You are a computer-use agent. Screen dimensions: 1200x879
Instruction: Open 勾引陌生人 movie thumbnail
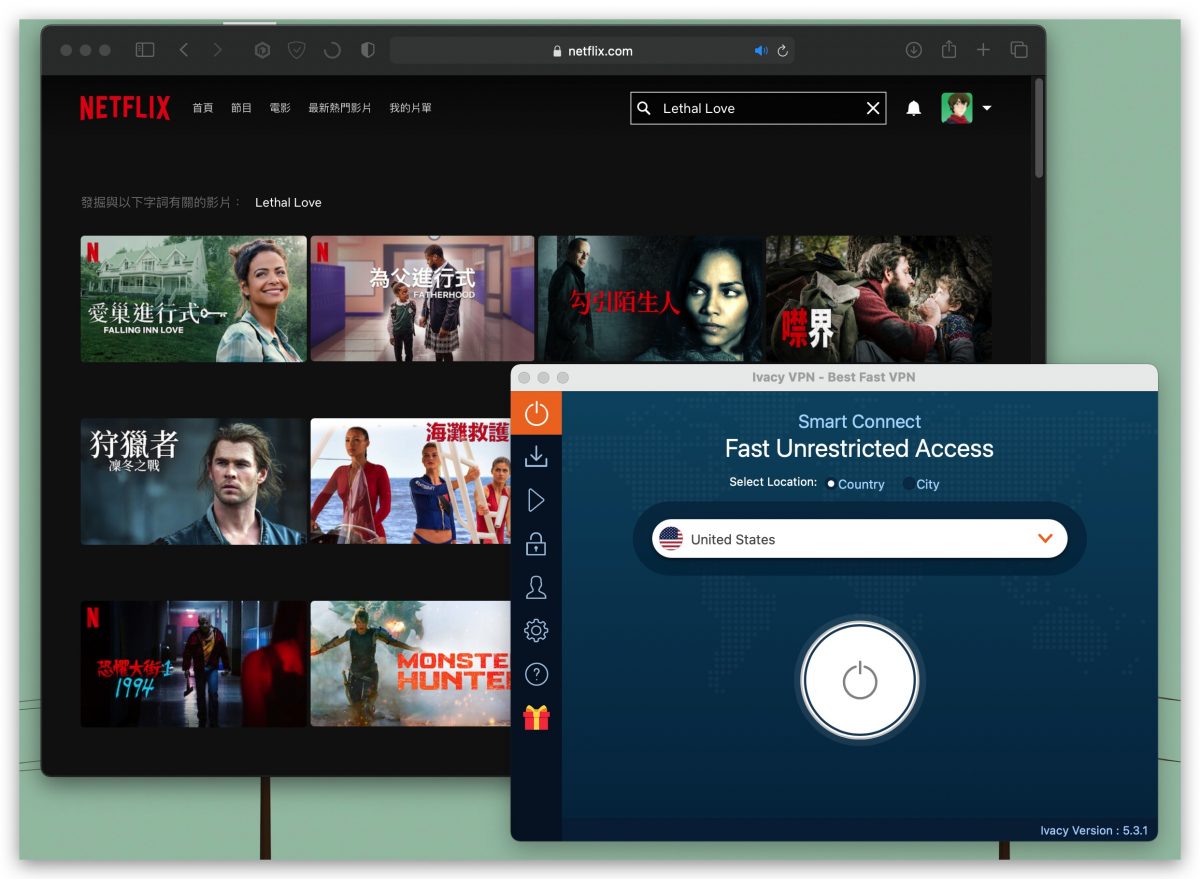click(x=651, y=299)
